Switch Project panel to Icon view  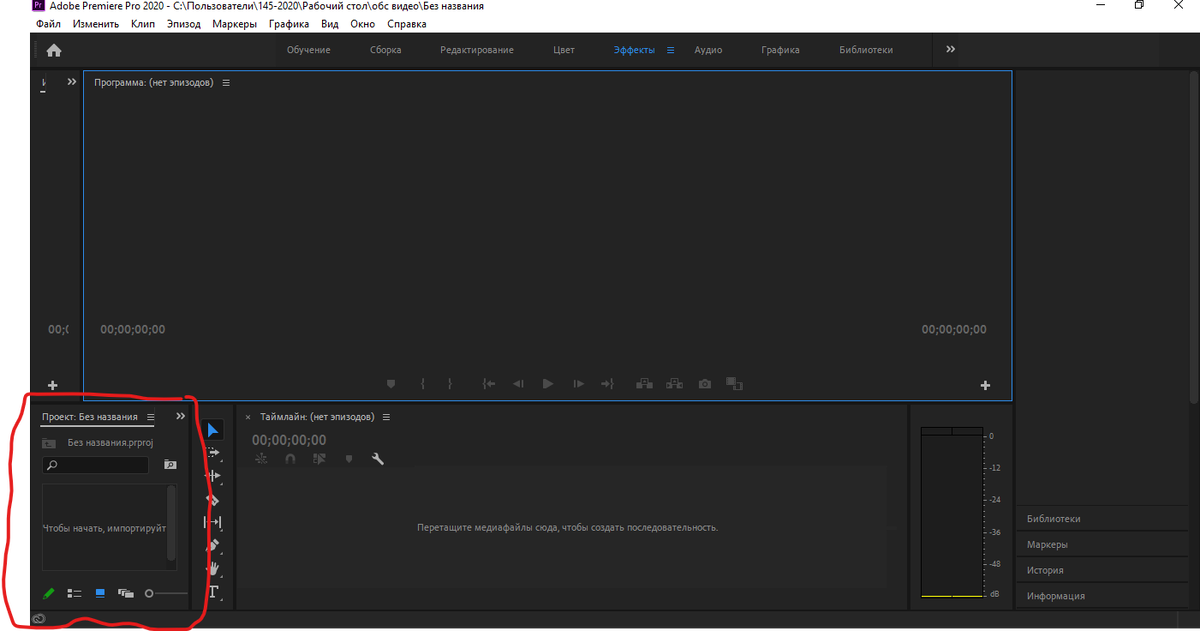[100, 593]
